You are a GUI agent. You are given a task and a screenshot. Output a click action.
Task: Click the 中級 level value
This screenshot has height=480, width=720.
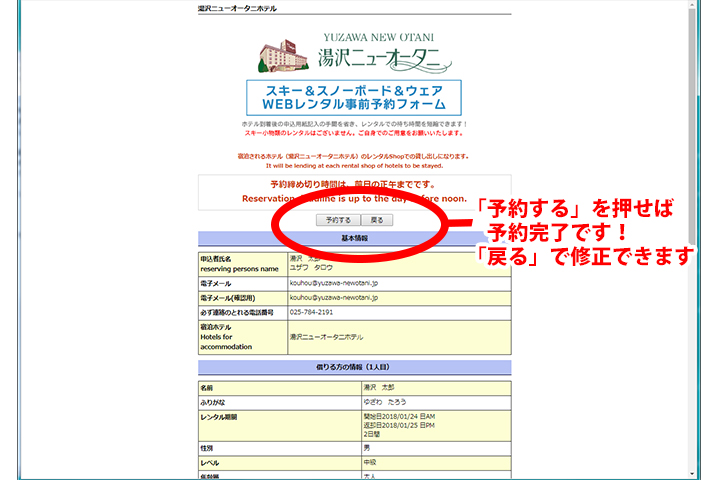click(370, 463)
